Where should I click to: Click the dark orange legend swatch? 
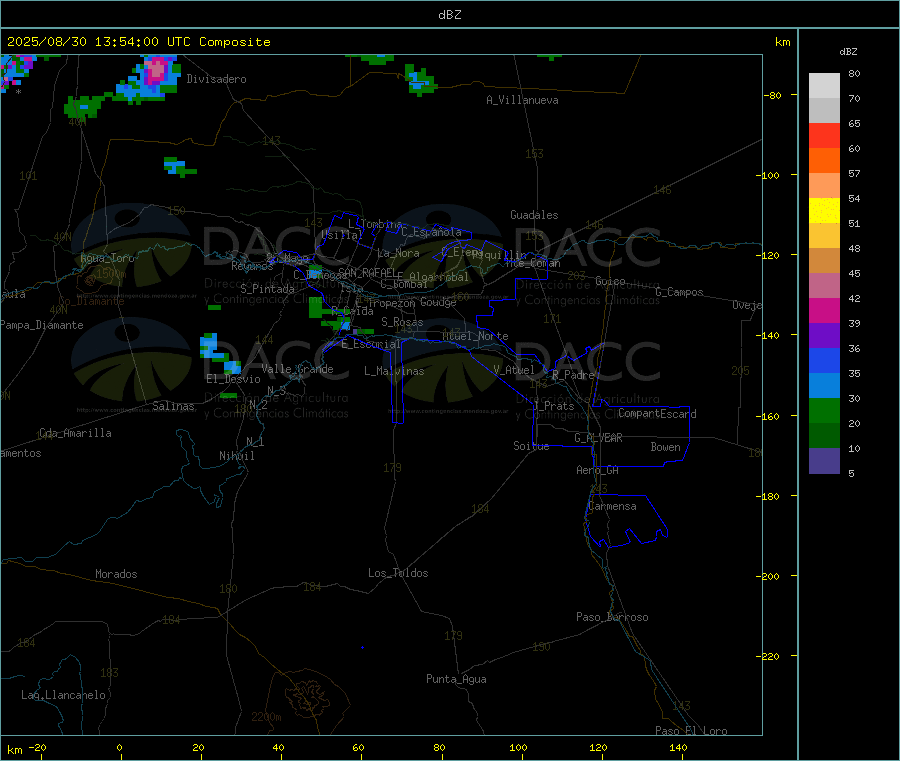click(824, 161)
